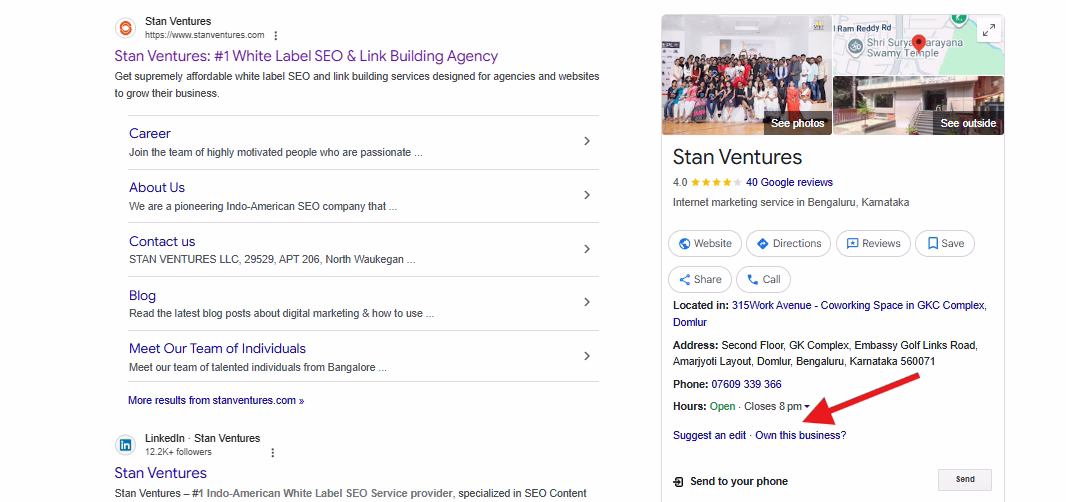
Task: Expand the map using the fullscreen icon
Action: (988, 30)
